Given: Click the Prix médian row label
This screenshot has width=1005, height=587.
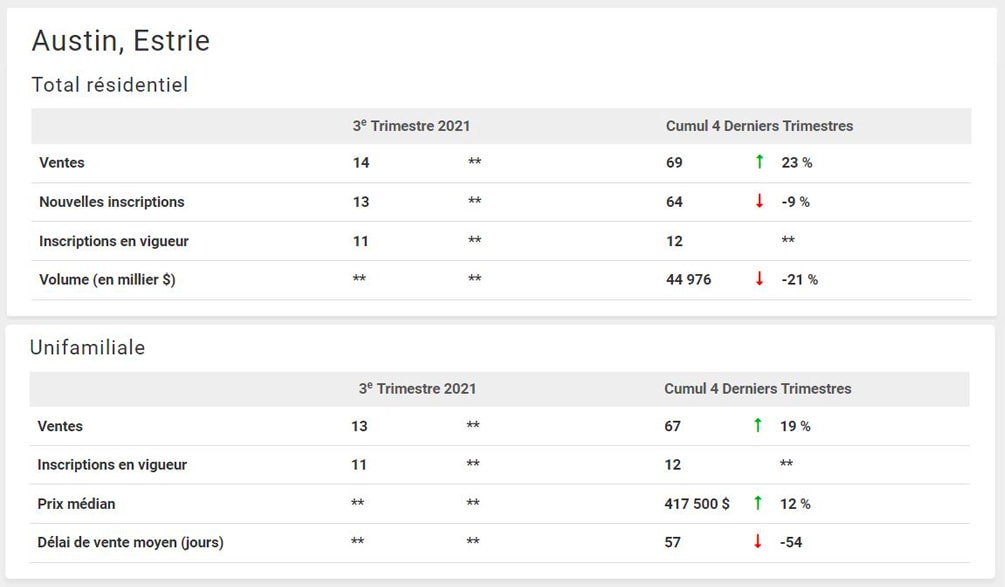Looking at the screenshot, I should pyautogui.click(x=77, y=503).
